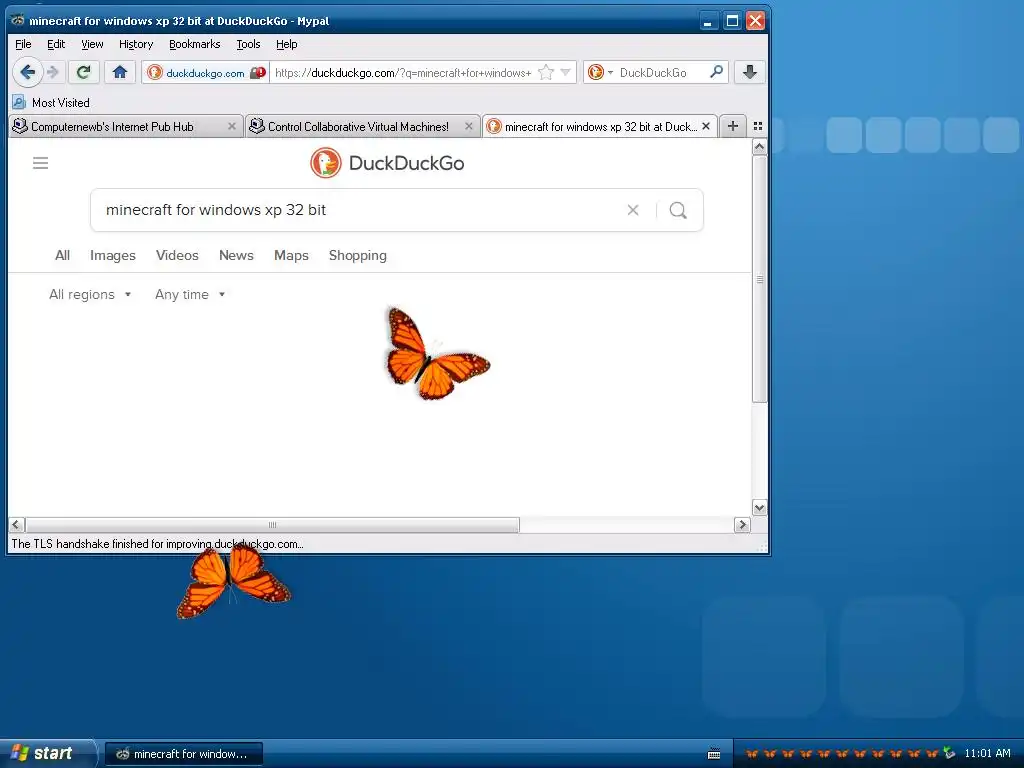Click the butterfly in the browser page
1024x768 pixels.
point(436,355)
